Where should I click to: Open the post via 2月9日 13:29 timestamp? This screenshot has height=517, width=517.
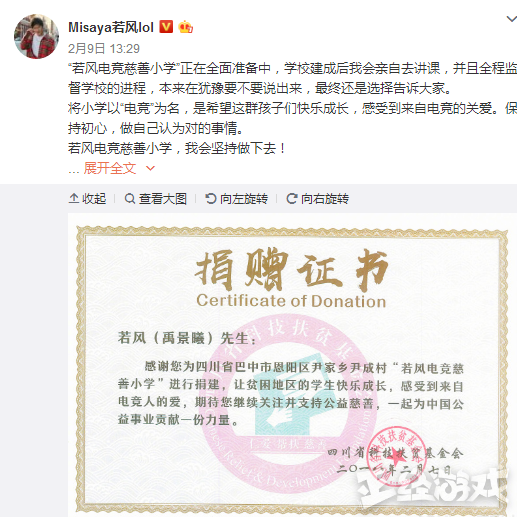(104, 49)
